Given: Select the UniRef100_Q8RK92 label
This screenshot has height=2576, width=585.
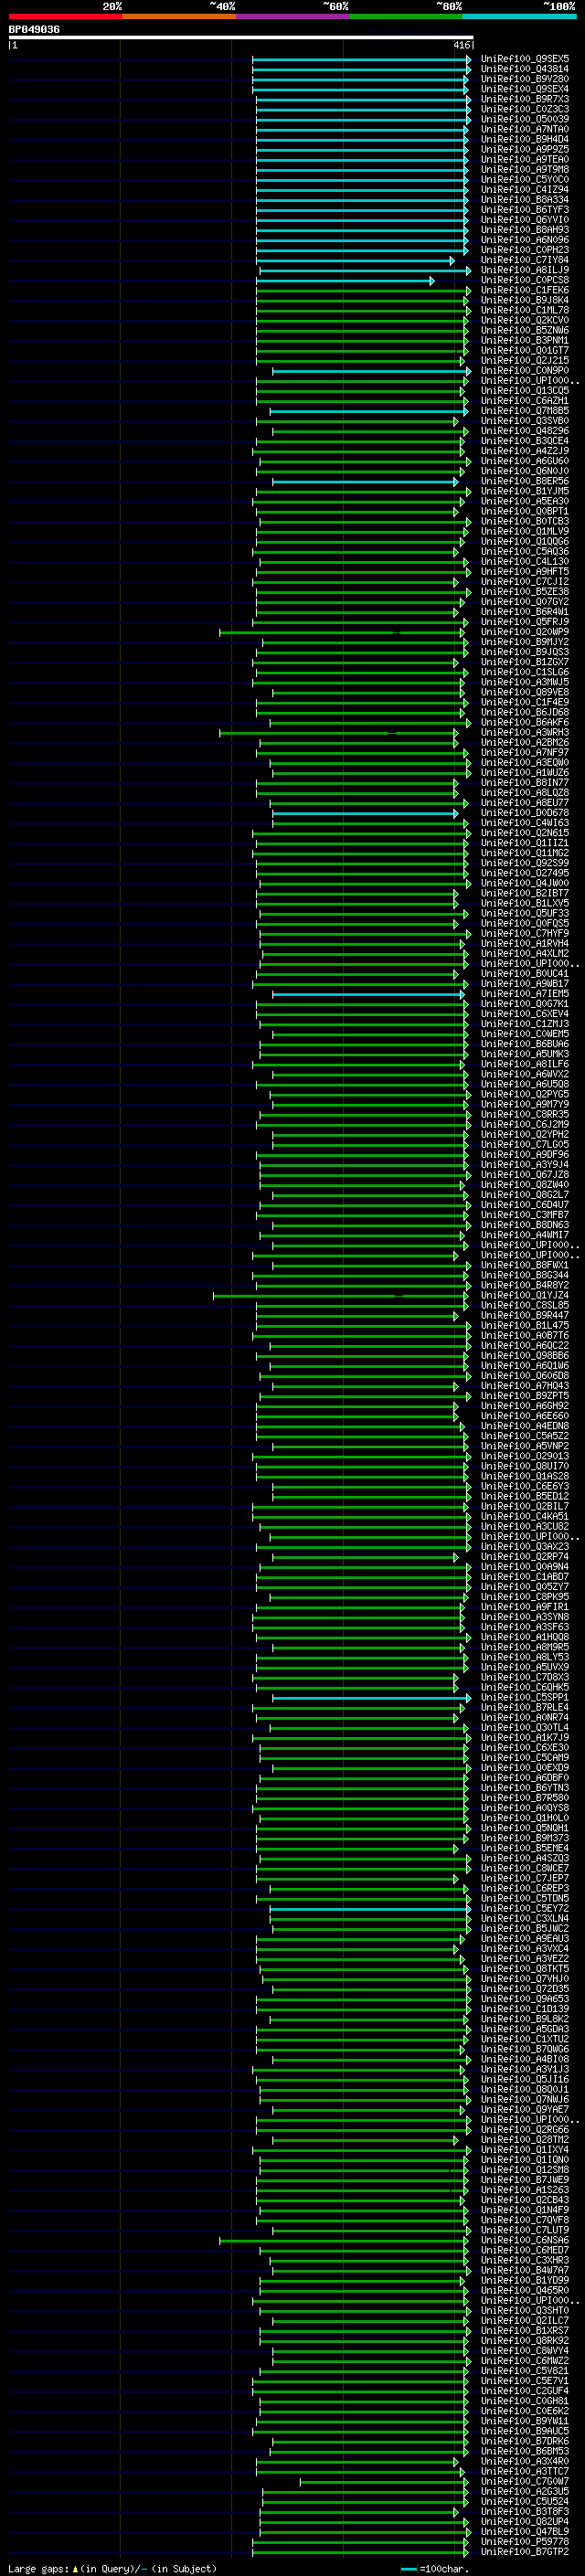Looking at the screenshot, I should pyautogui.click(x=525, y=2341).
